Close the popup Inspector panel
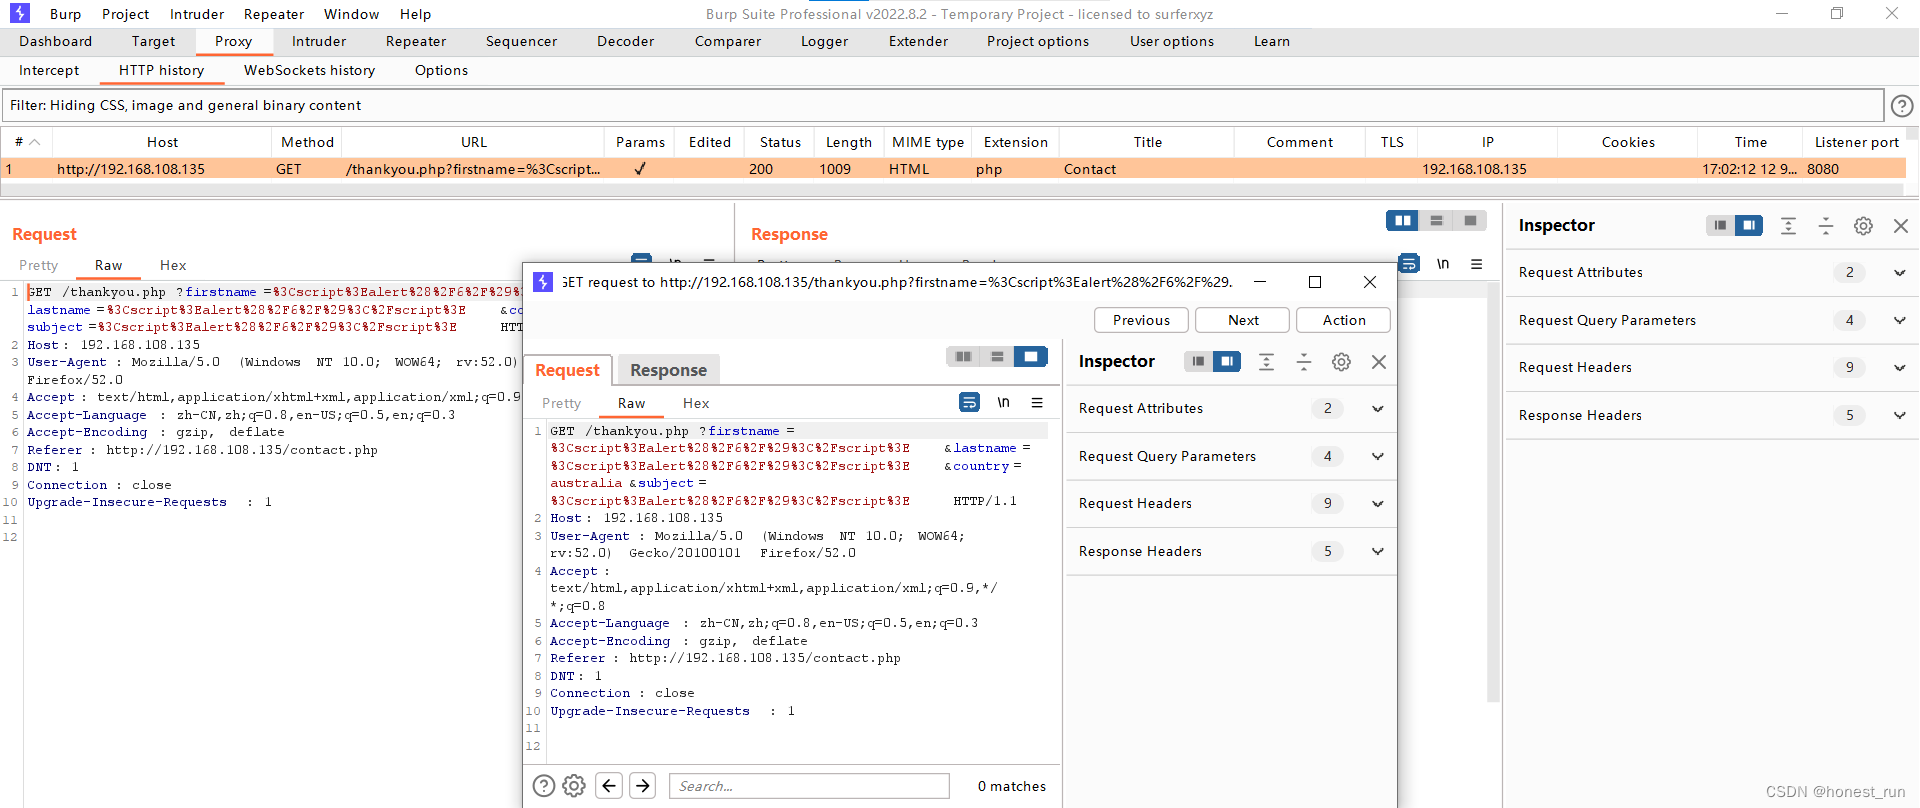 coord(1379,361)
